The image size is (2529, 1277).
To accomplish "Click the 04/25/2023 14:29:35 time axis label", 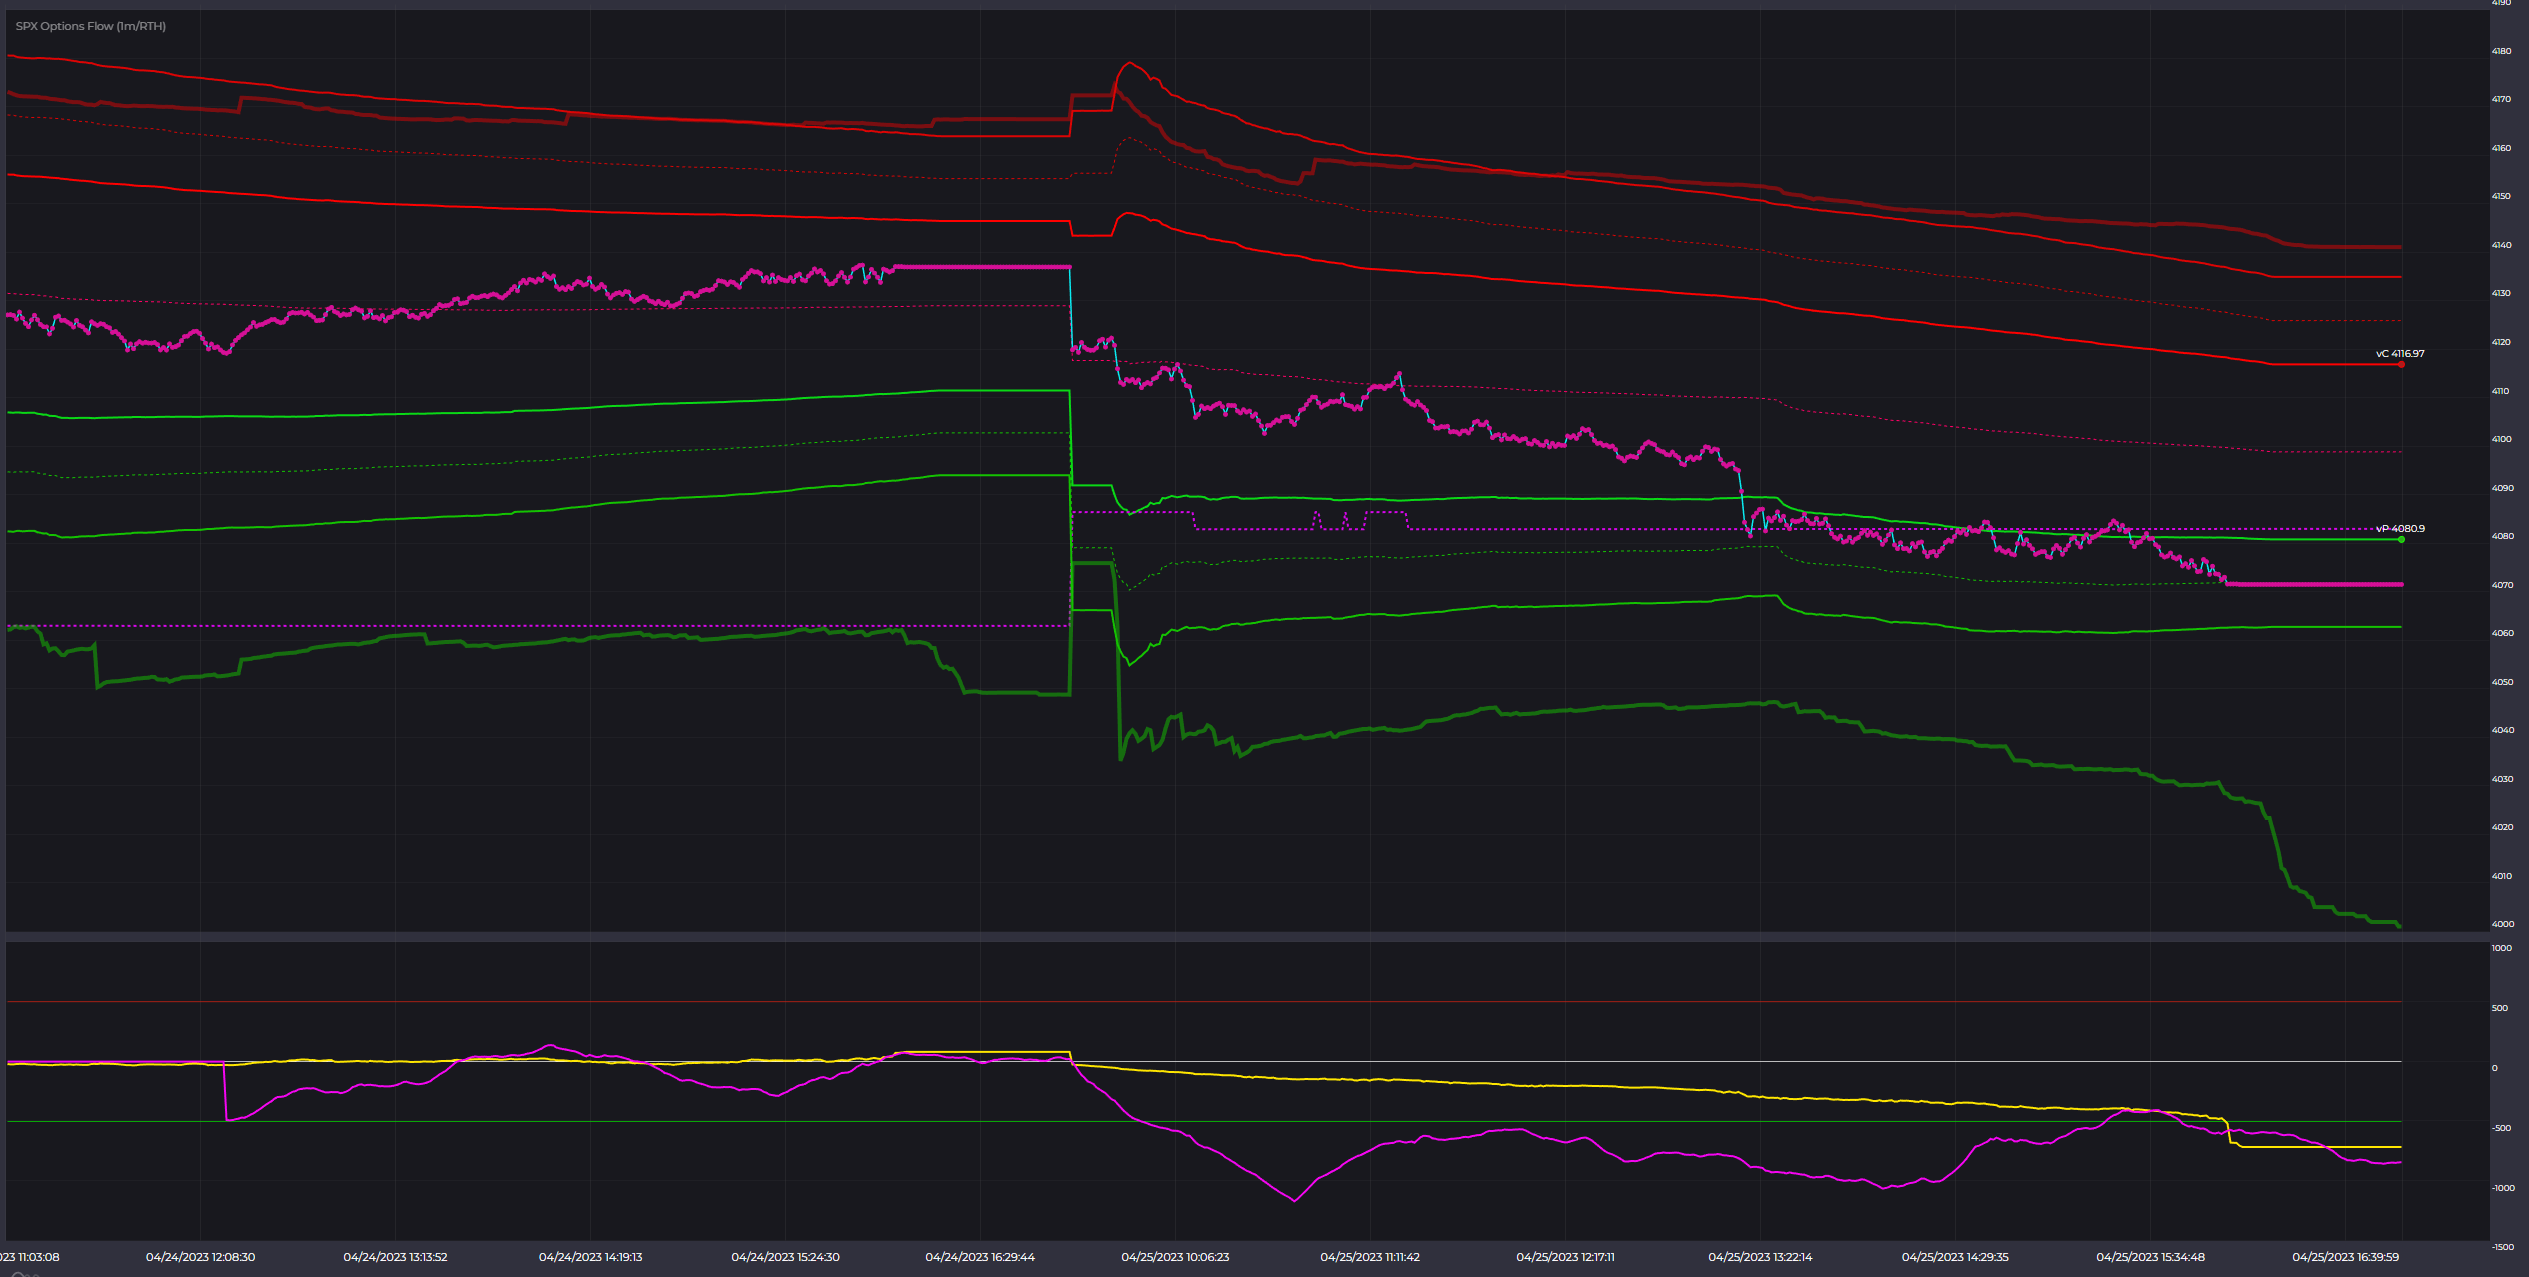I will click(1955, 1257).
